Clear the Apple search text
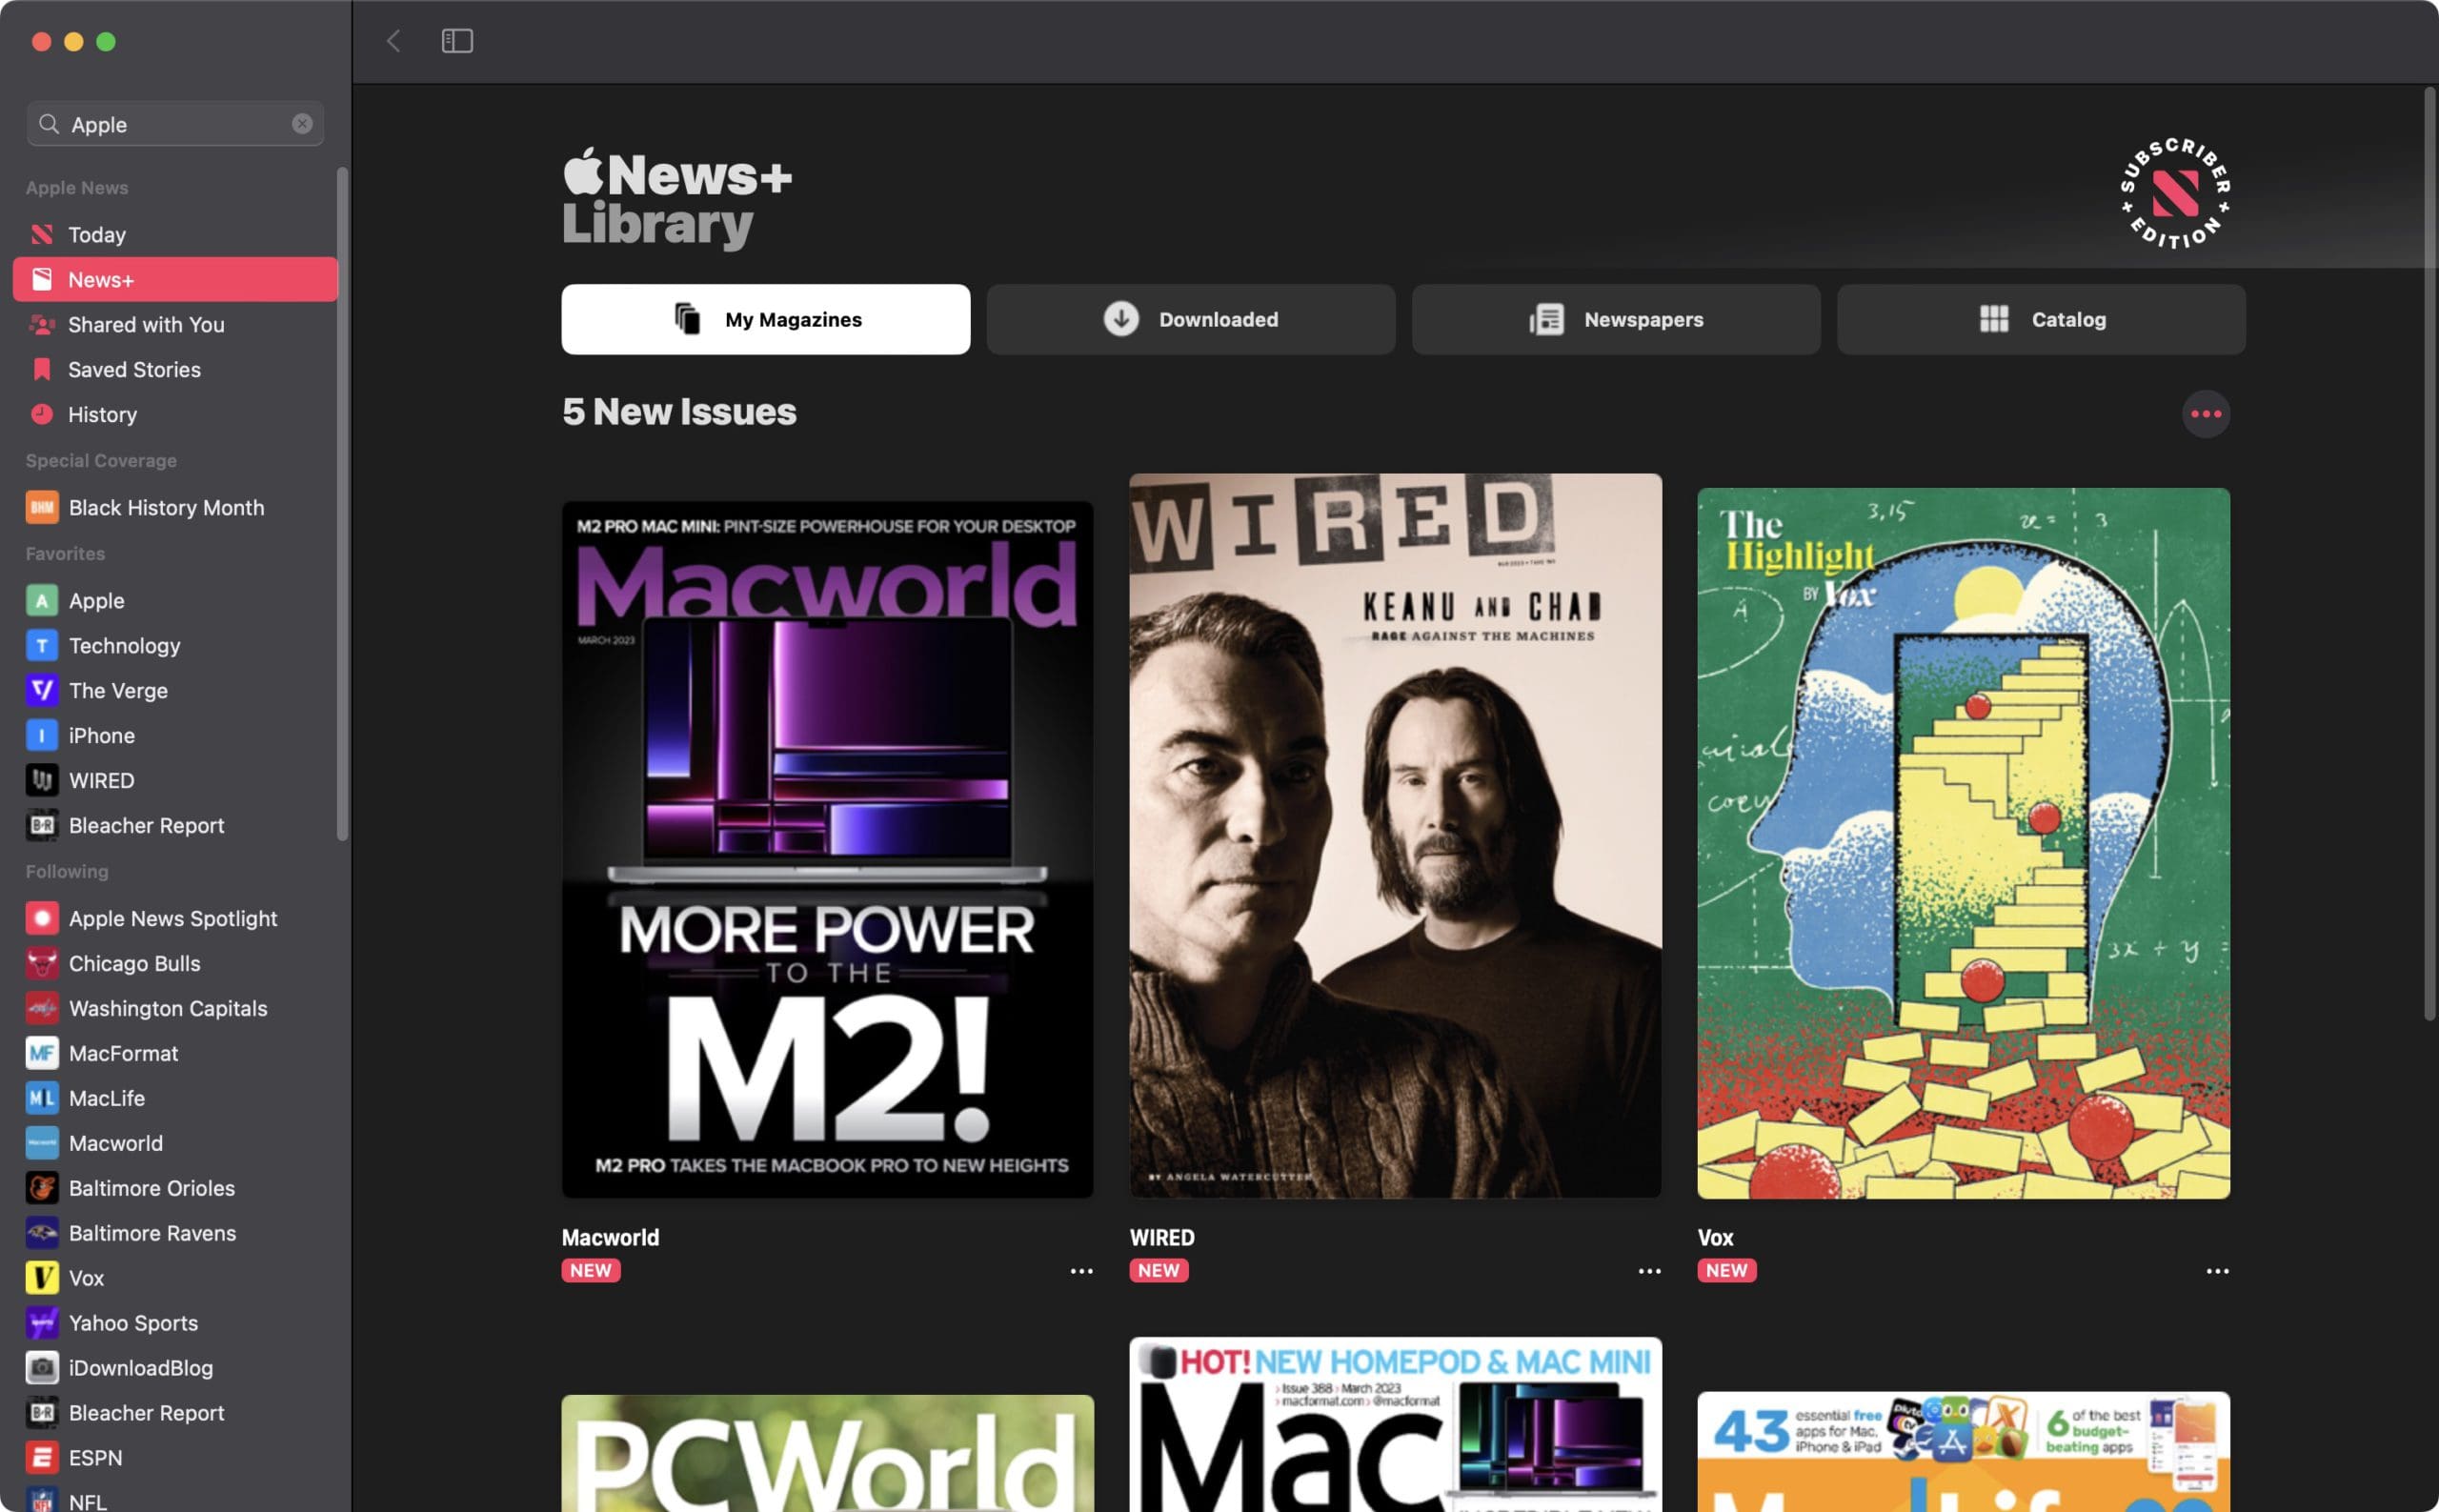The height and width of the screenshot is (1512, 2439). (x=302, y=123)
